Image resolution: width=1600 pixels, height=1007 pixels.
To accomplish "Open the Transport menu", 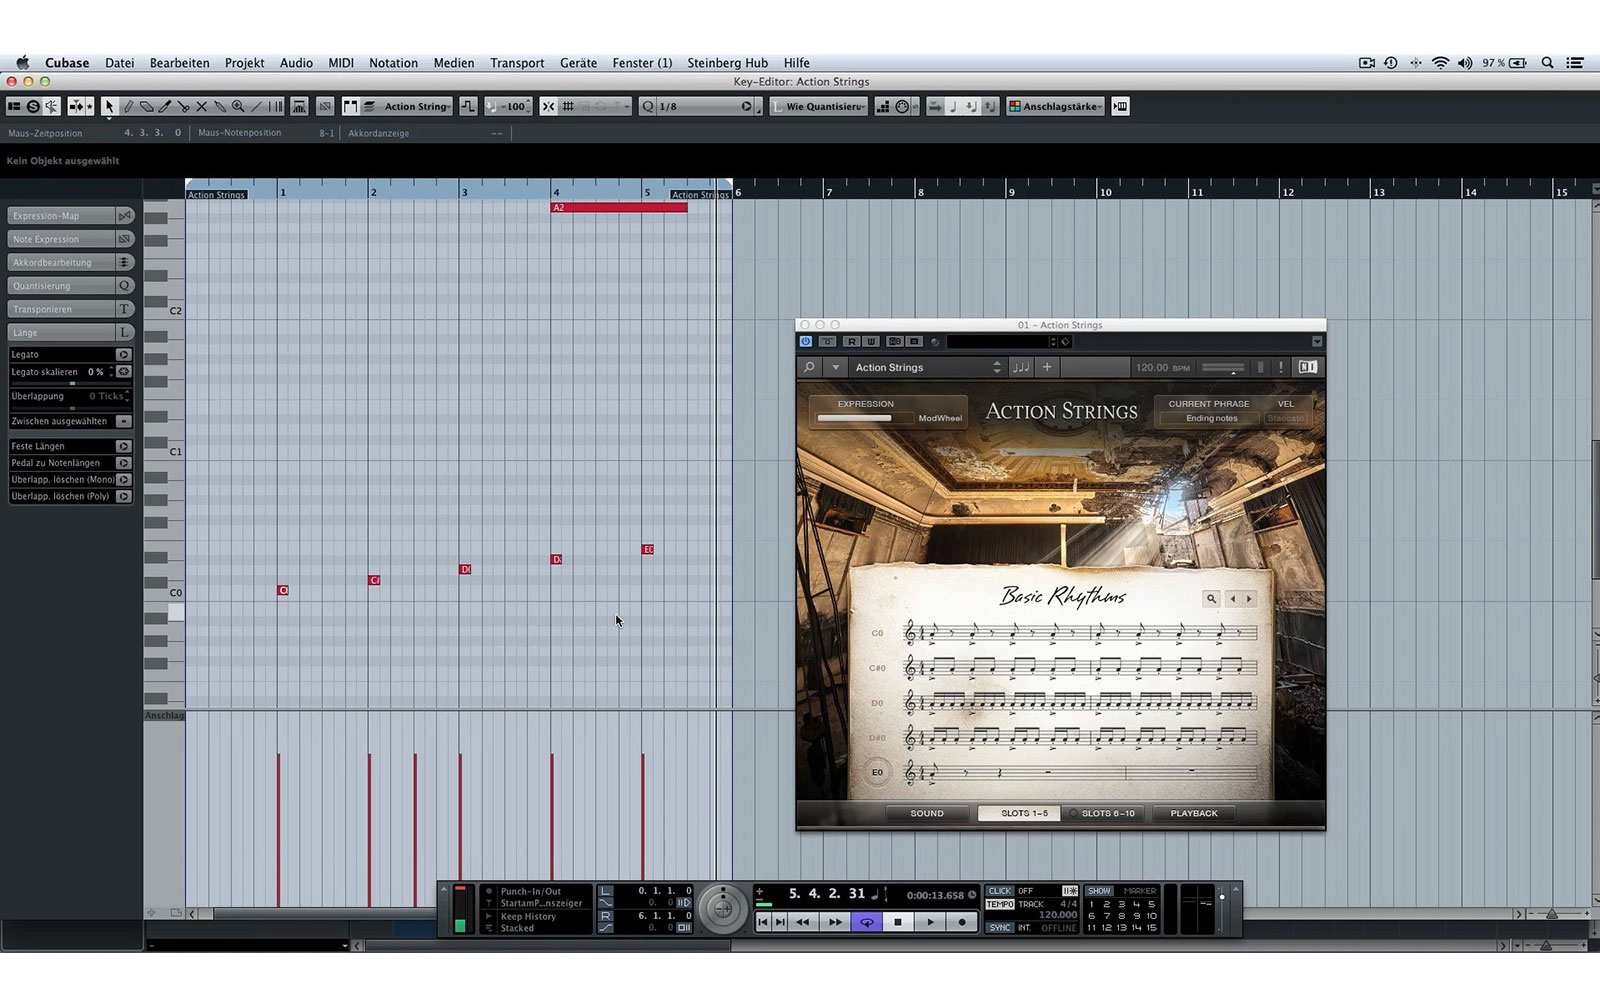I will (517, 62).
